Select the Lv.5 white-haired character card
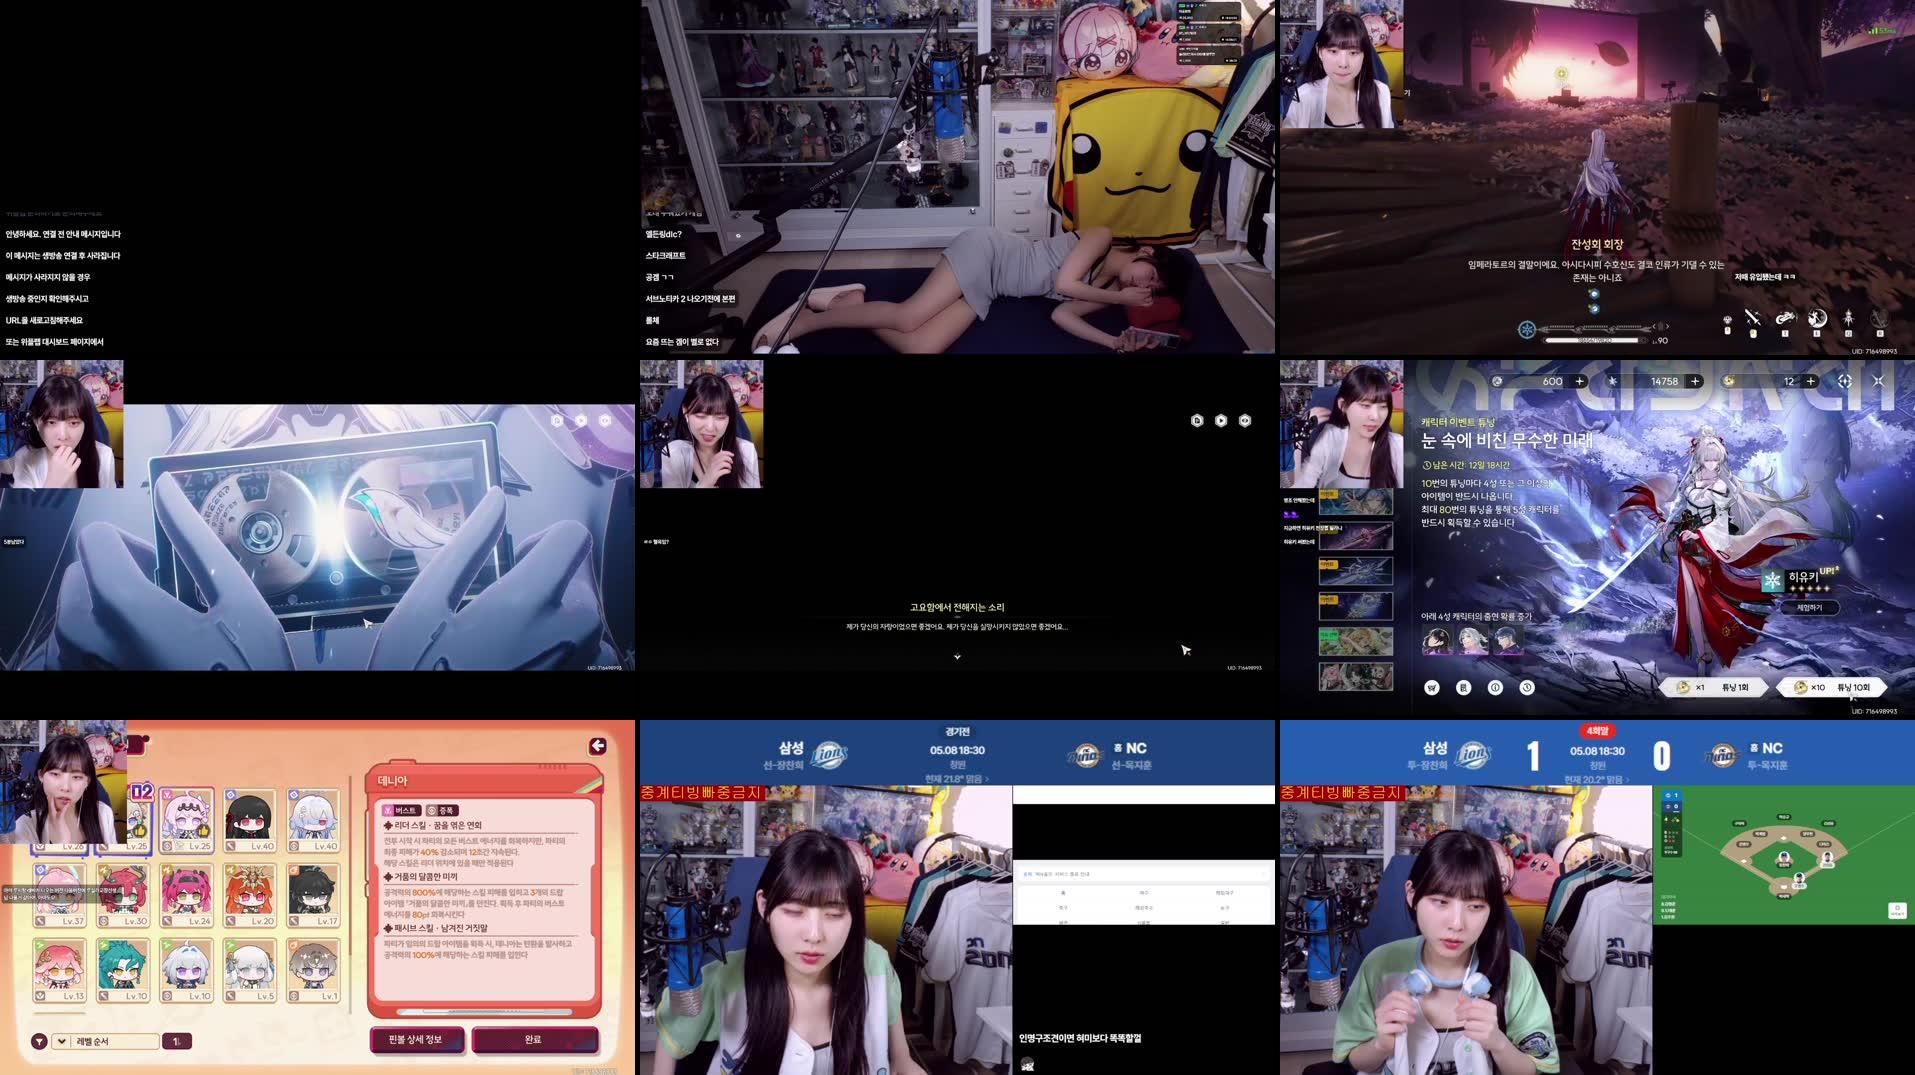This screenshot has width=1915, height=1075. click(x=250, y=970)
